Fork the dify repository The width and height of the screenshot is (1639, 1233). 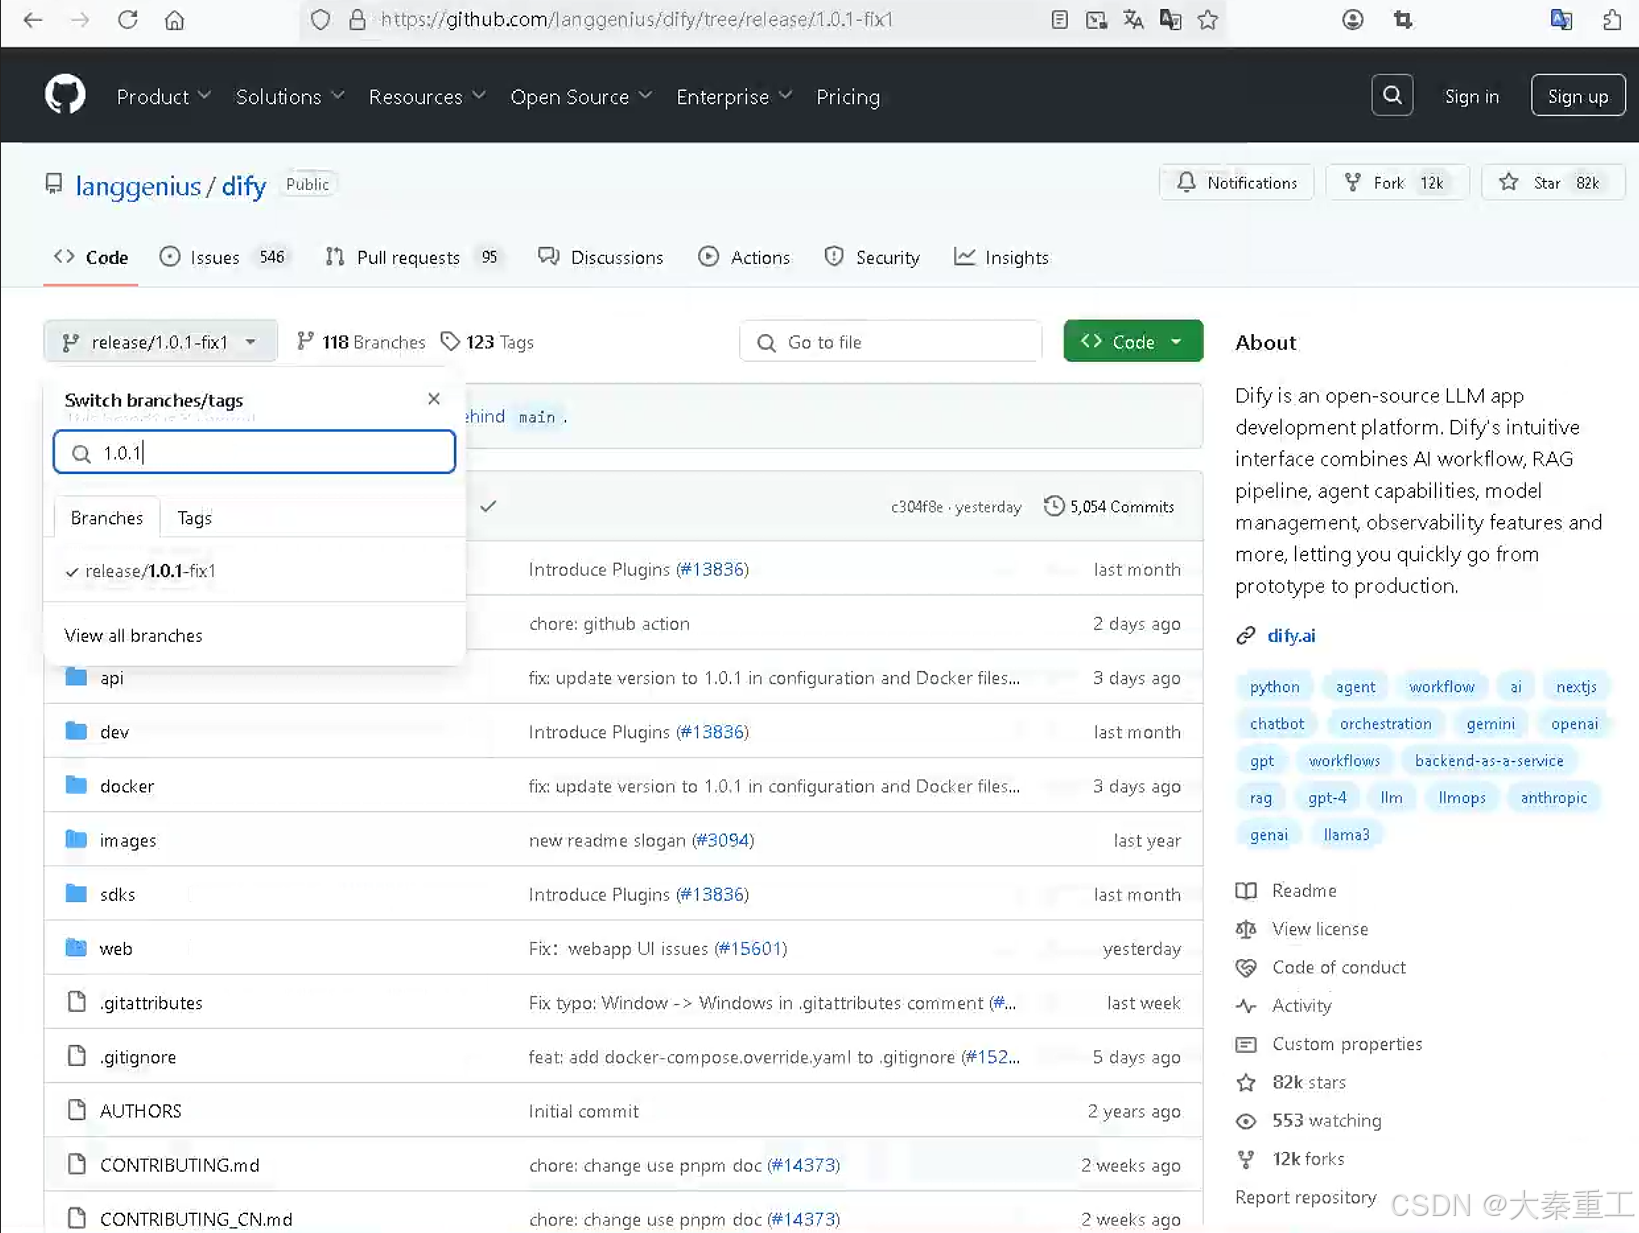click(x=1397, y=183)
